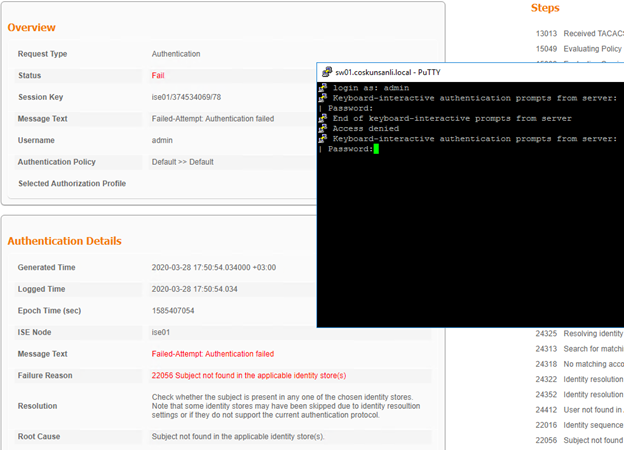
Task: Click logged time value '2020-03-28 17:50:54.034'
Action: [x=194, y=289]
